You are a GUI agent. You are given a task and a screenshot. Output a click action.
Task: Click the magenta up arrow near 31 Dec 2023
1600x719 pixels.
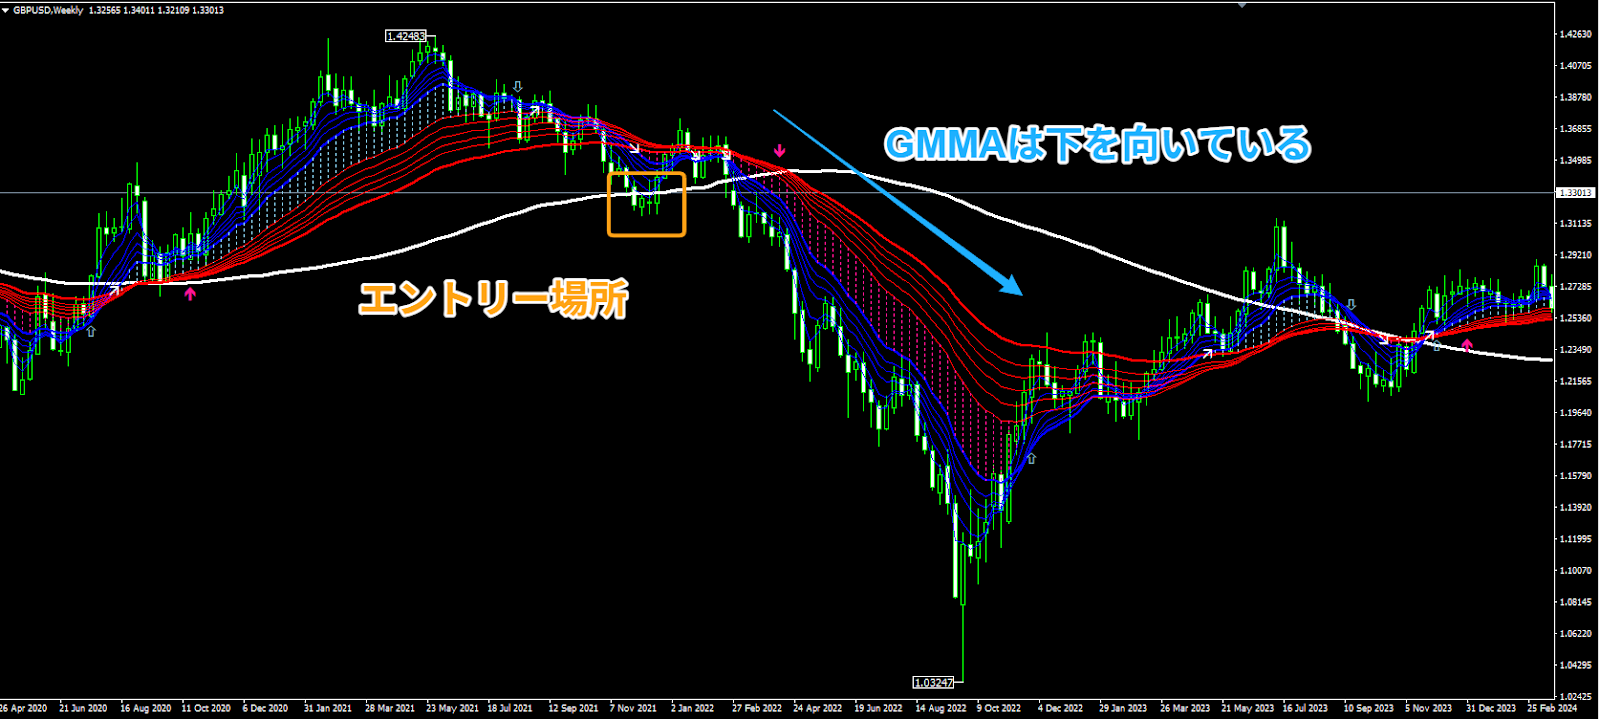pos(1467,345)
